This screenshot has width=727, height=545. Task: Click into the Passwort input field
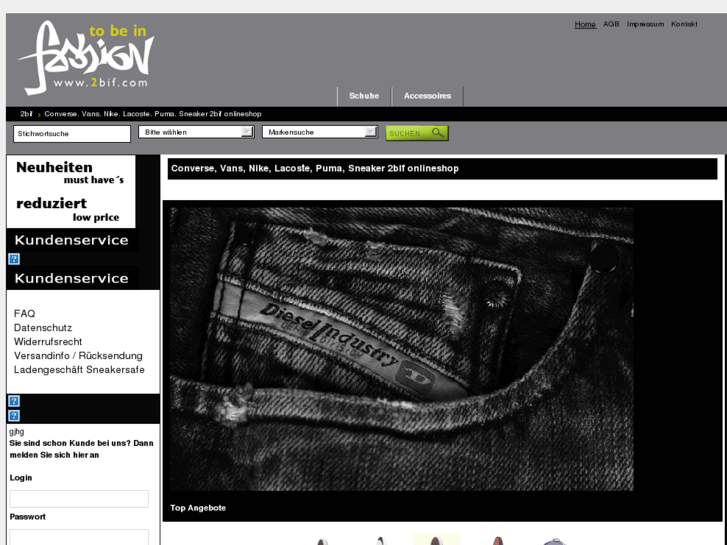coord(79,537)
